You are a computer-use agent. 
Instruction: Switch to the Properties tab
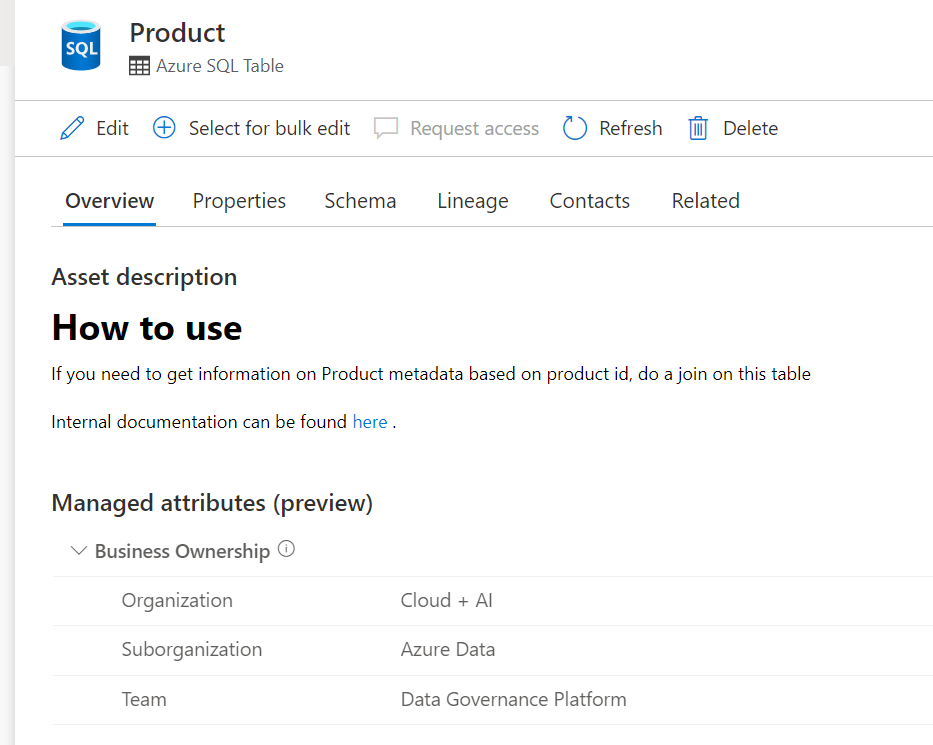239,201
